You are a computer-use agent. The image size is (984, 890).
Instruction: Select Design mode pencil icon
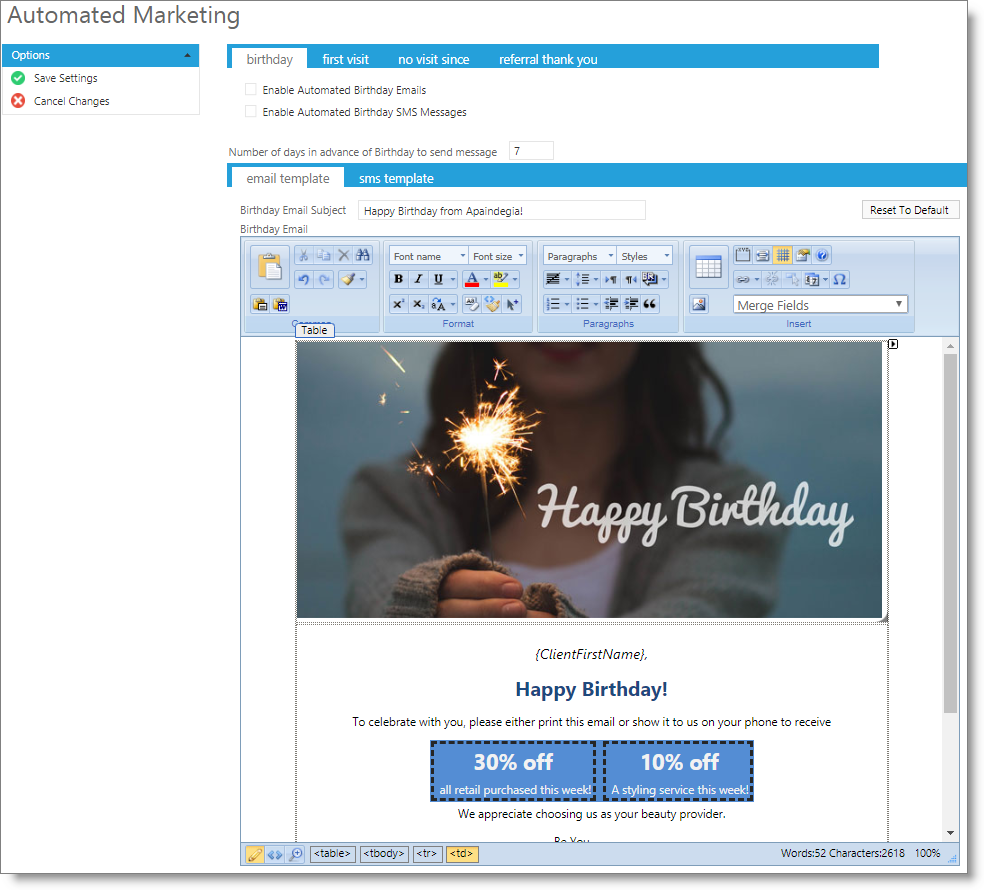254,854
